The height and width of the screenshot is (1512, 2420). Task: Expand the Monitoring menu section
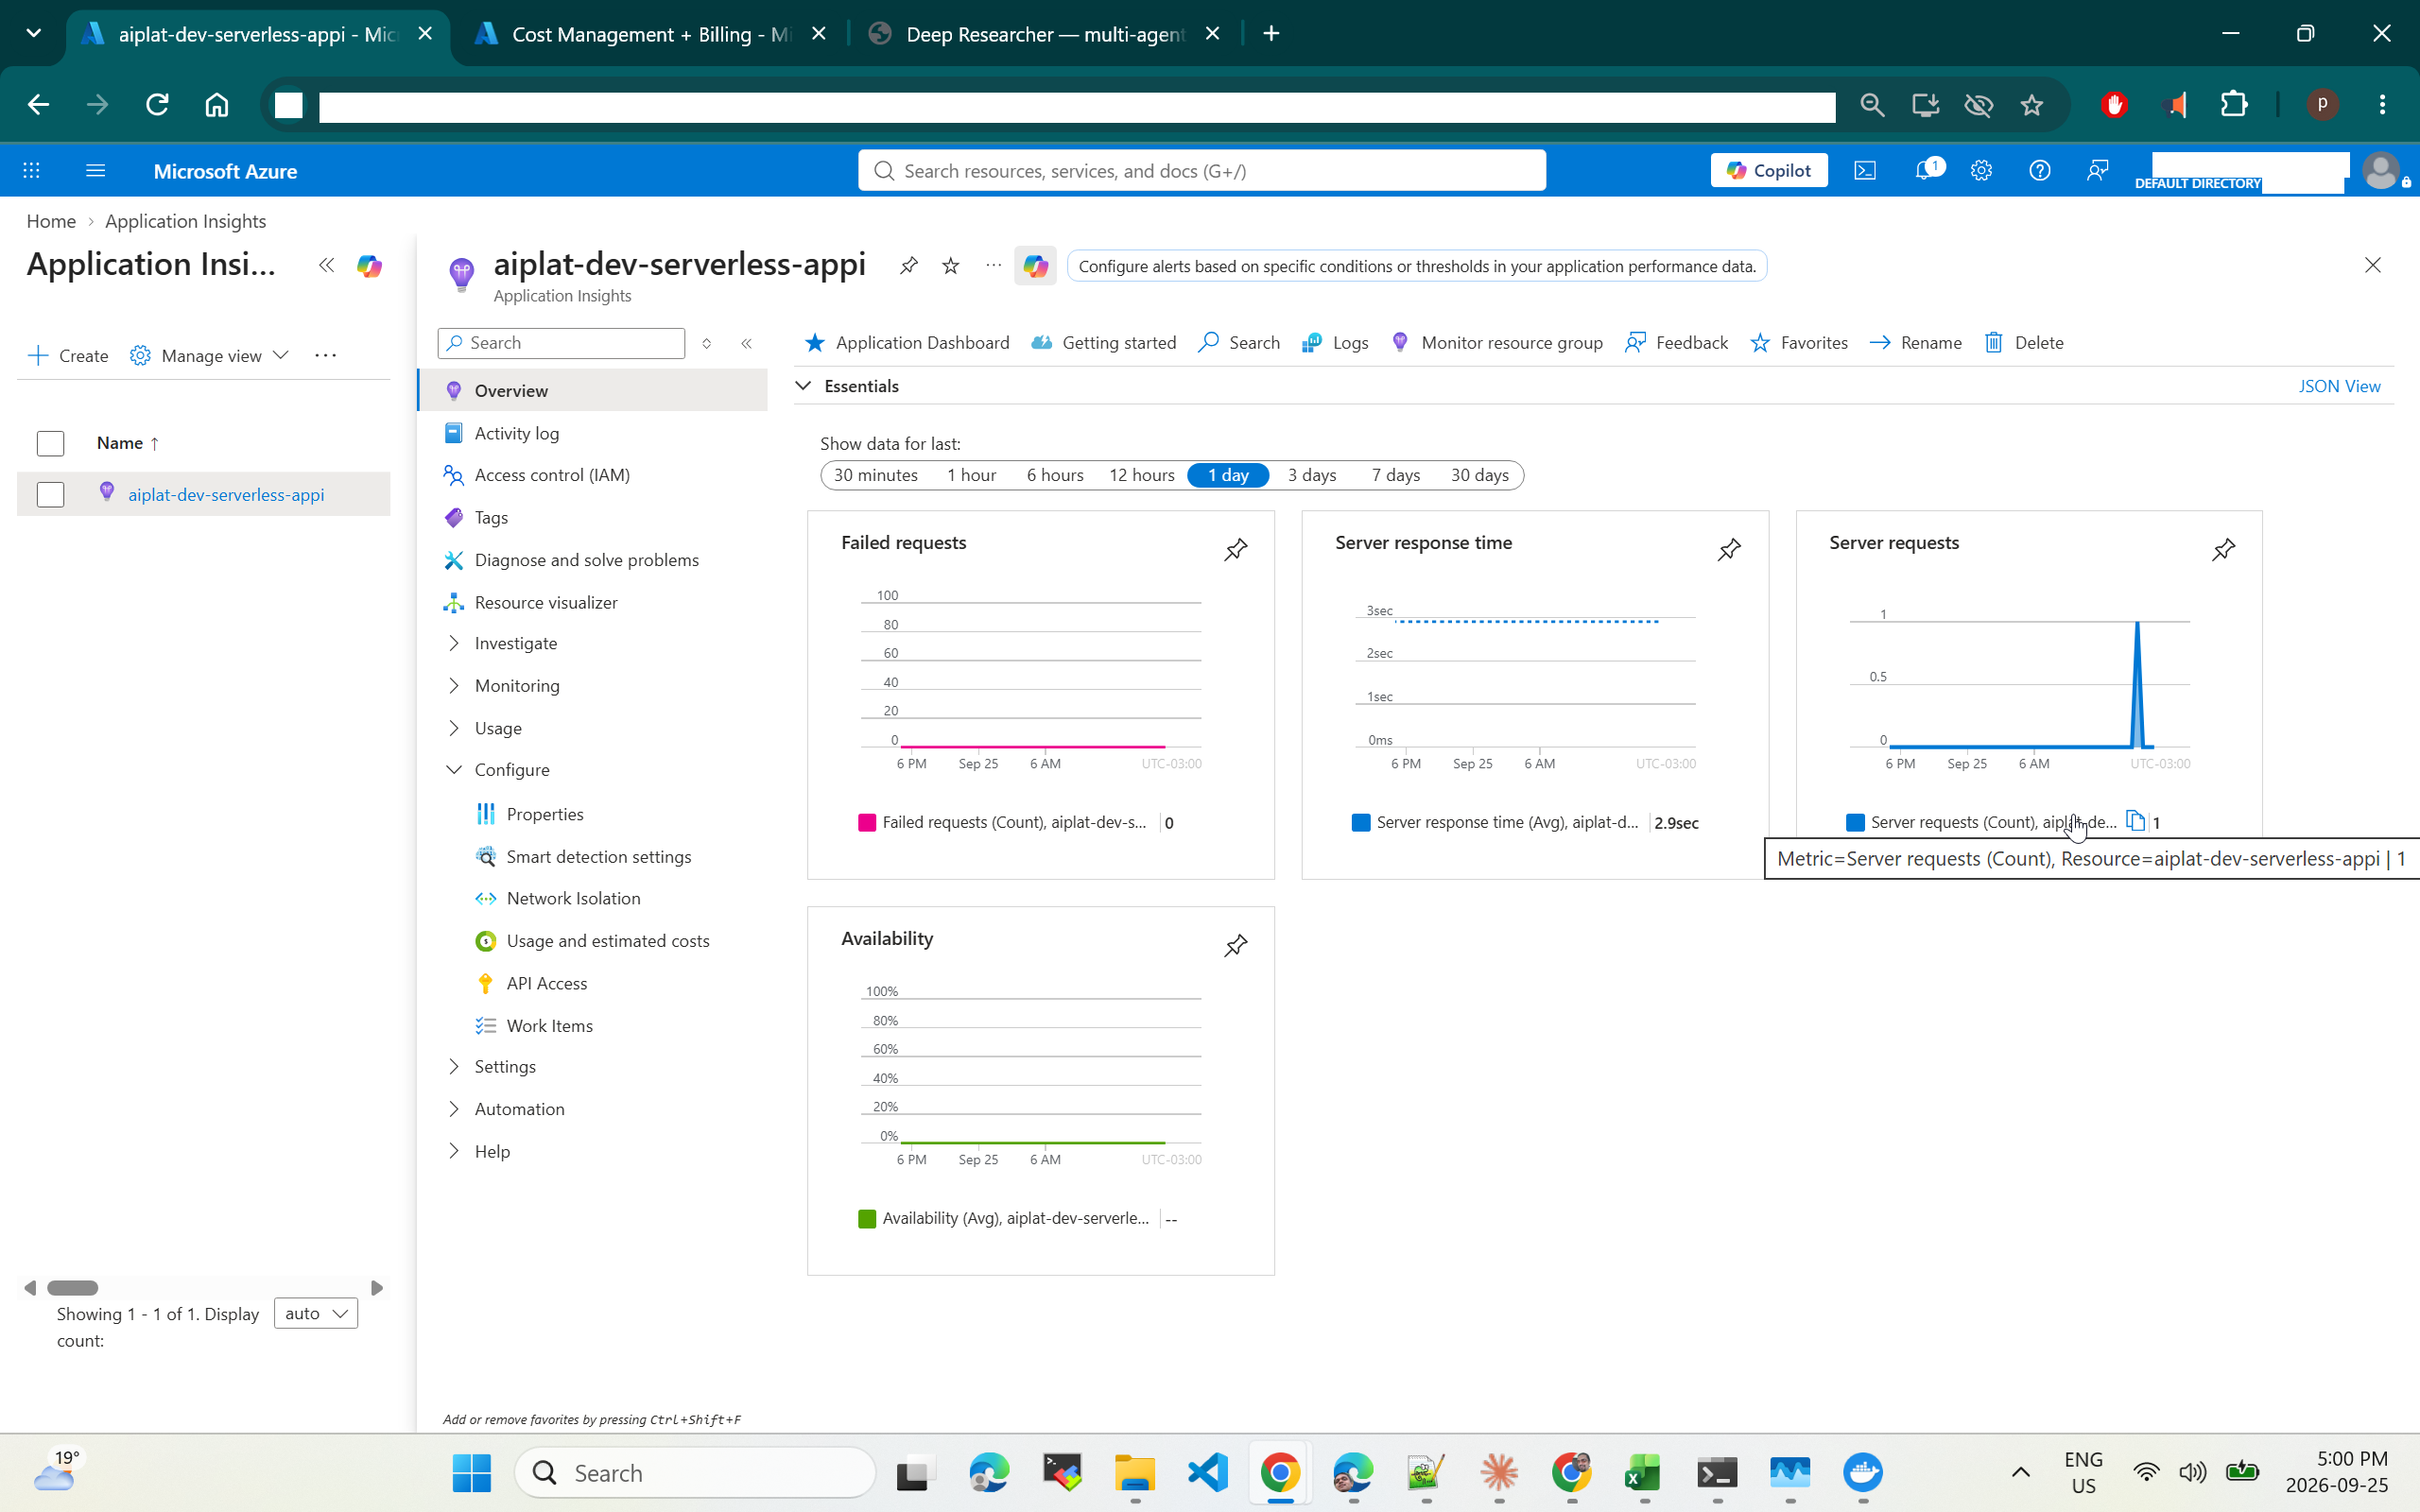[453, 685]
